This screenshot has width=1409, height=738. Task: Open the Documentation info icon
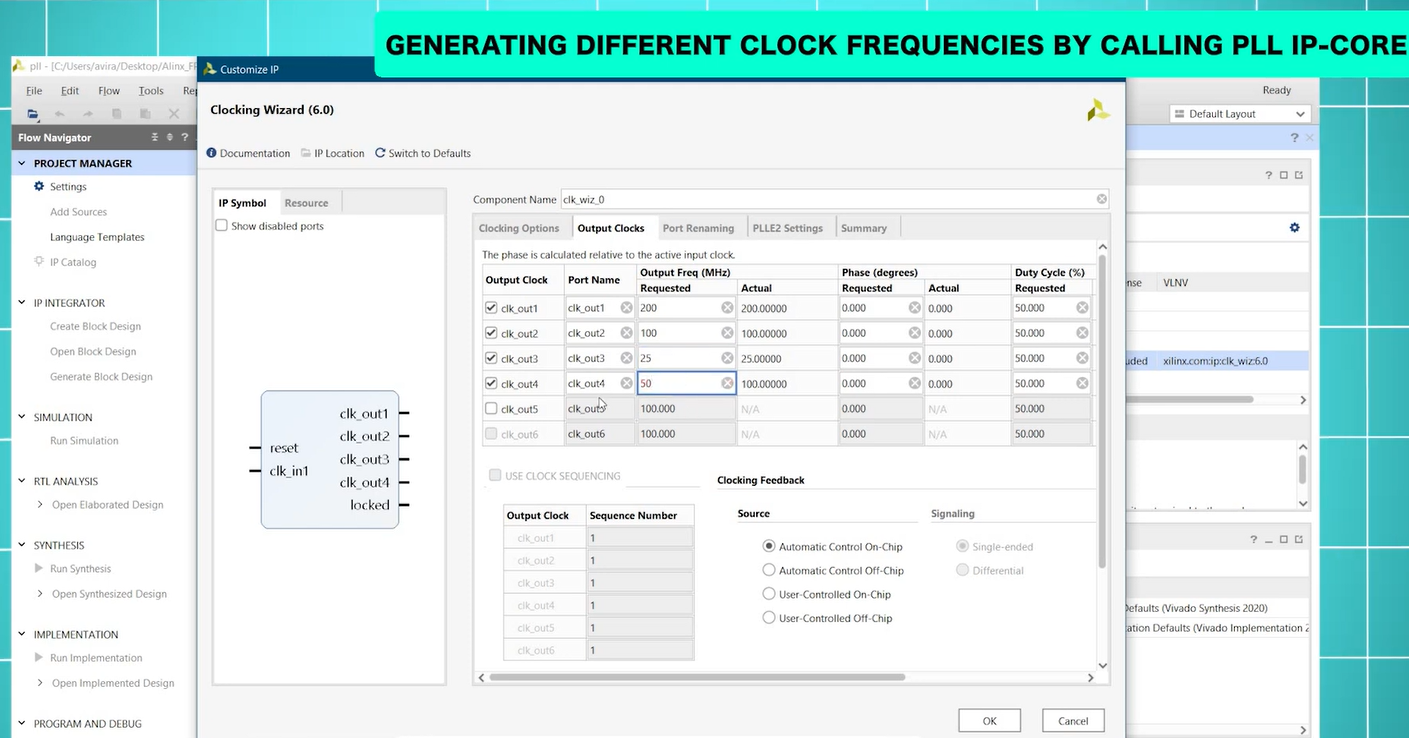click(211, 153)
